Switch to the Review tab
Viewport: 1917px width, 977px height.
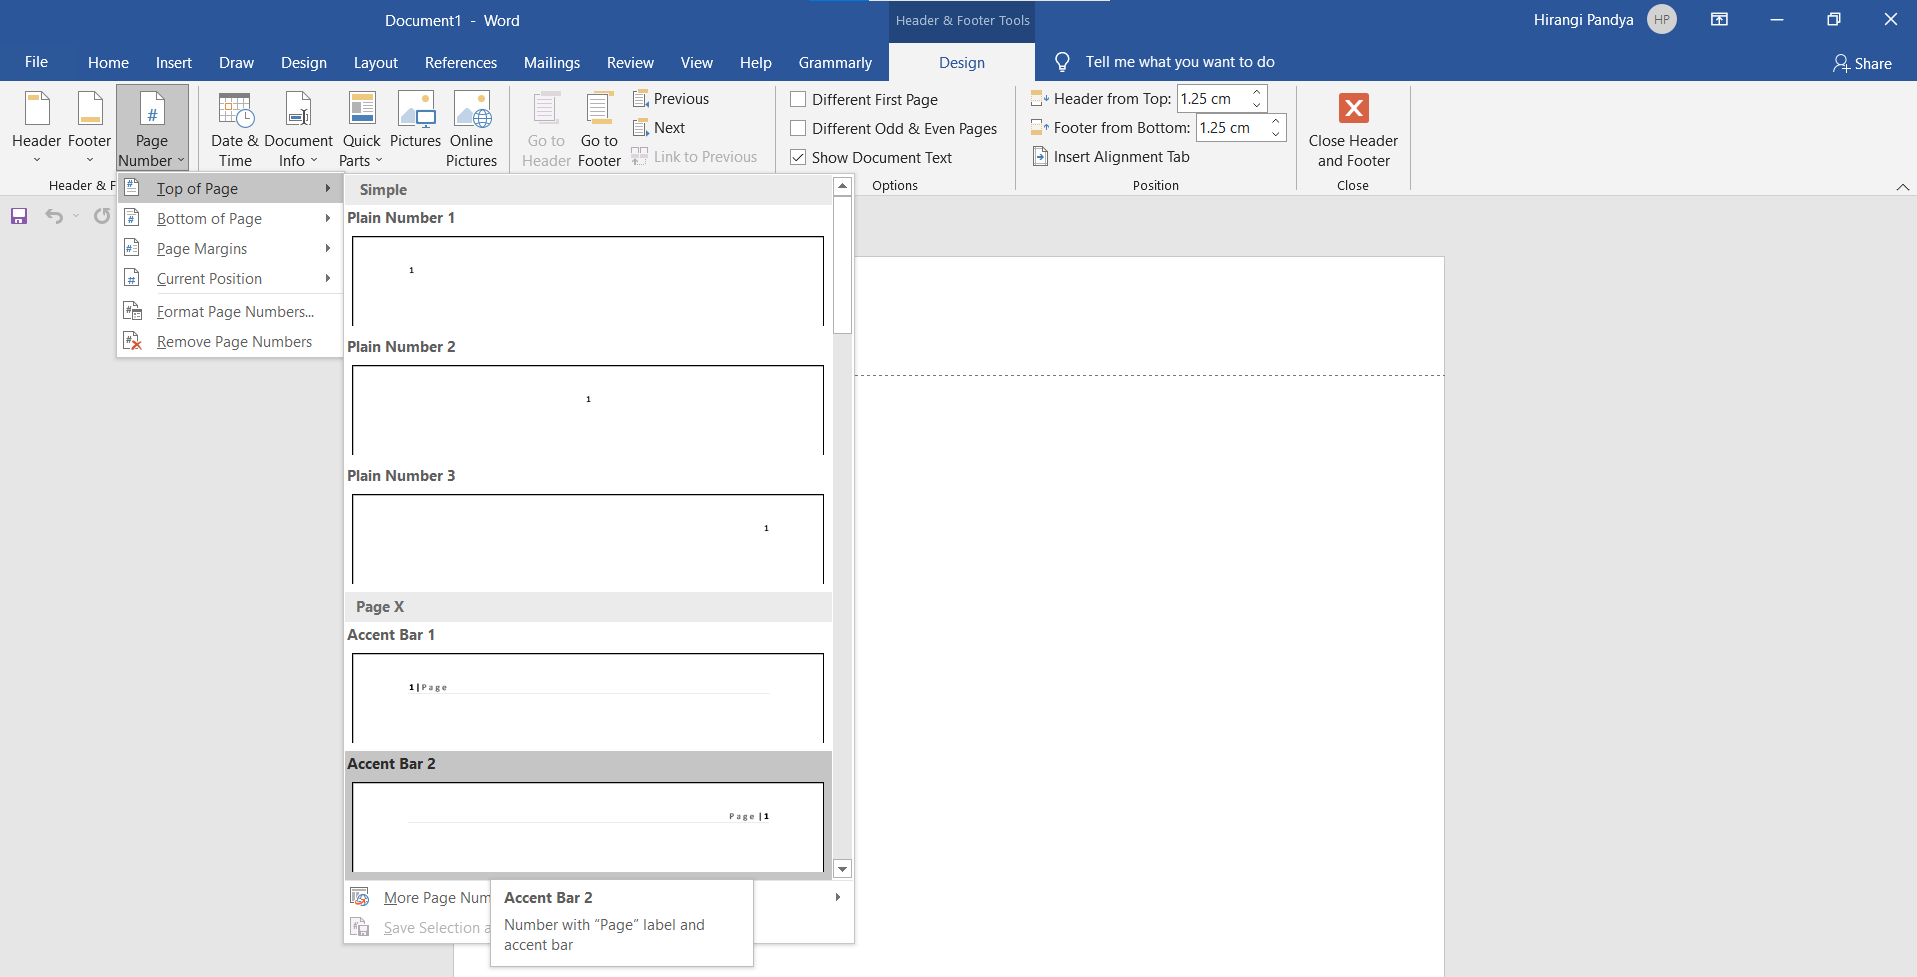pyautogui.click(x=630, y=63)
